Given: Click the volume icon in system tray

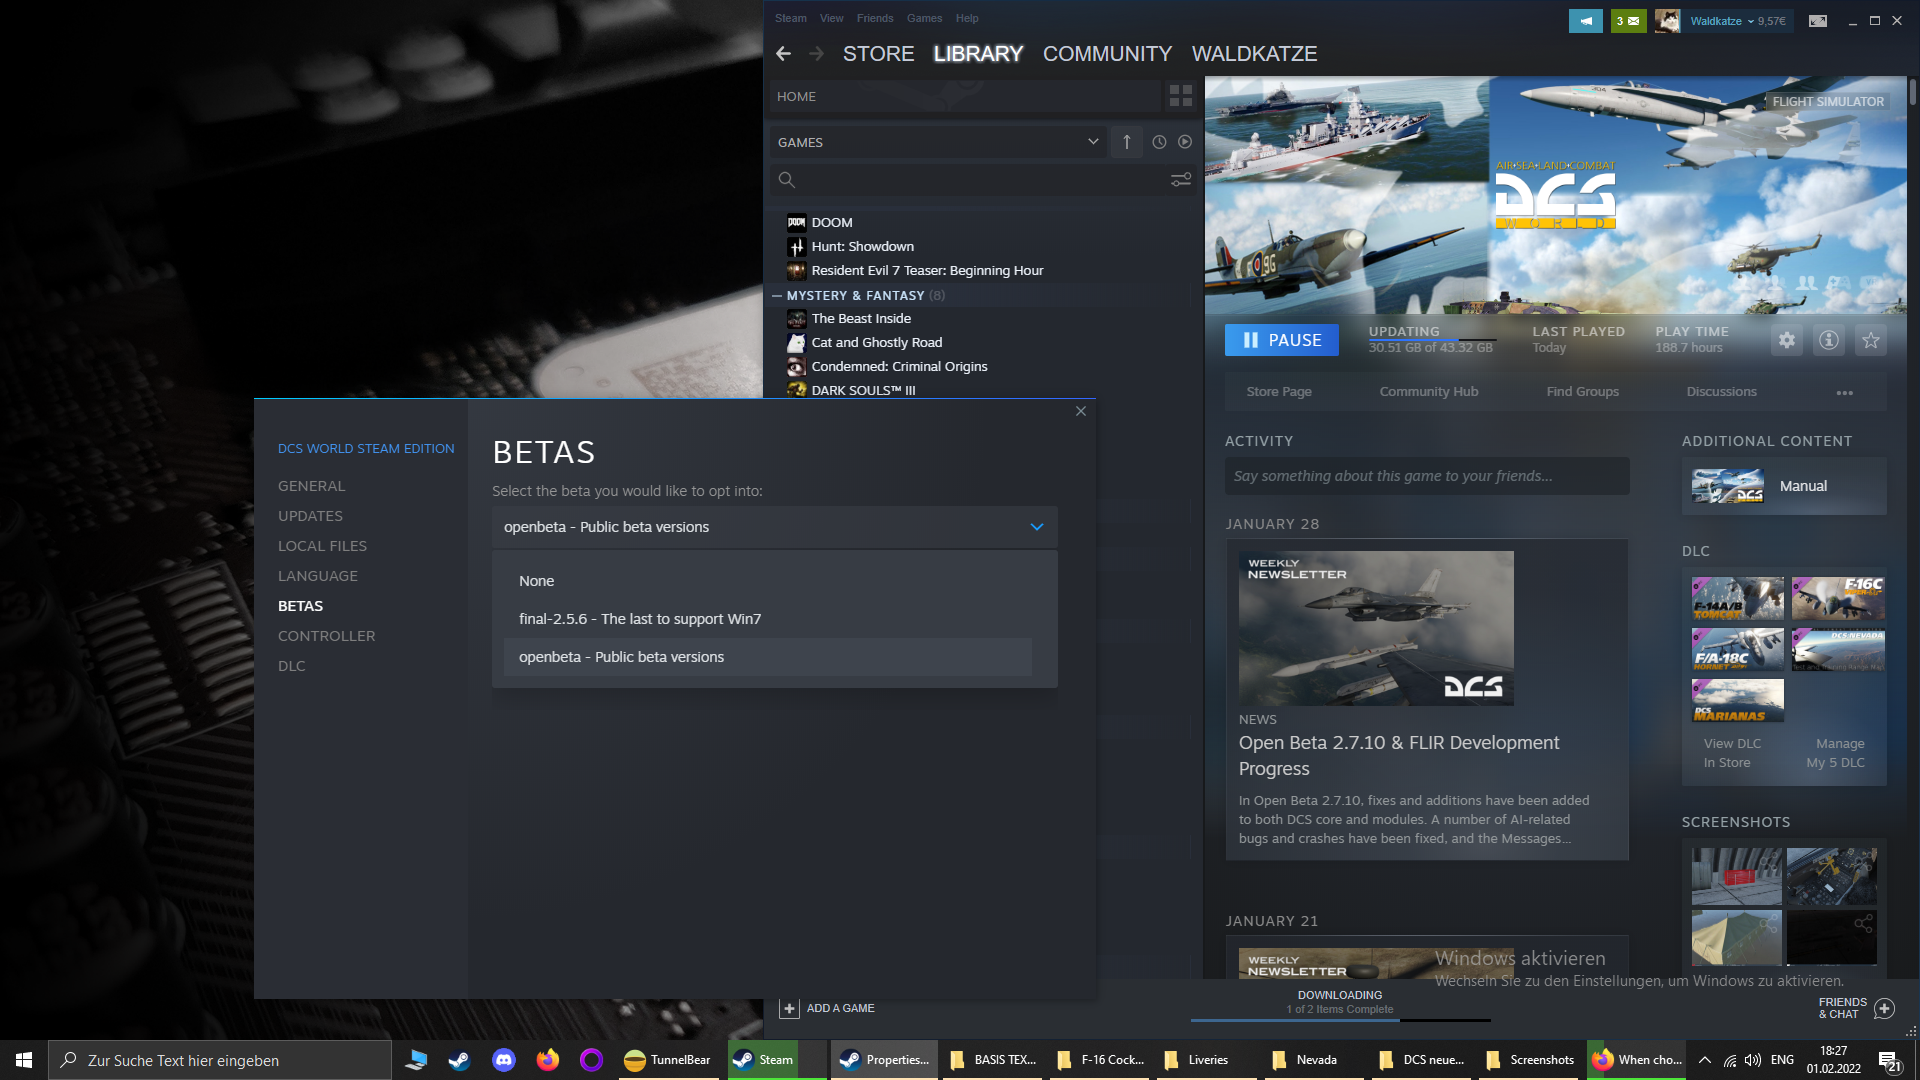Looking at the screenshot, I should [1753, 1060].
